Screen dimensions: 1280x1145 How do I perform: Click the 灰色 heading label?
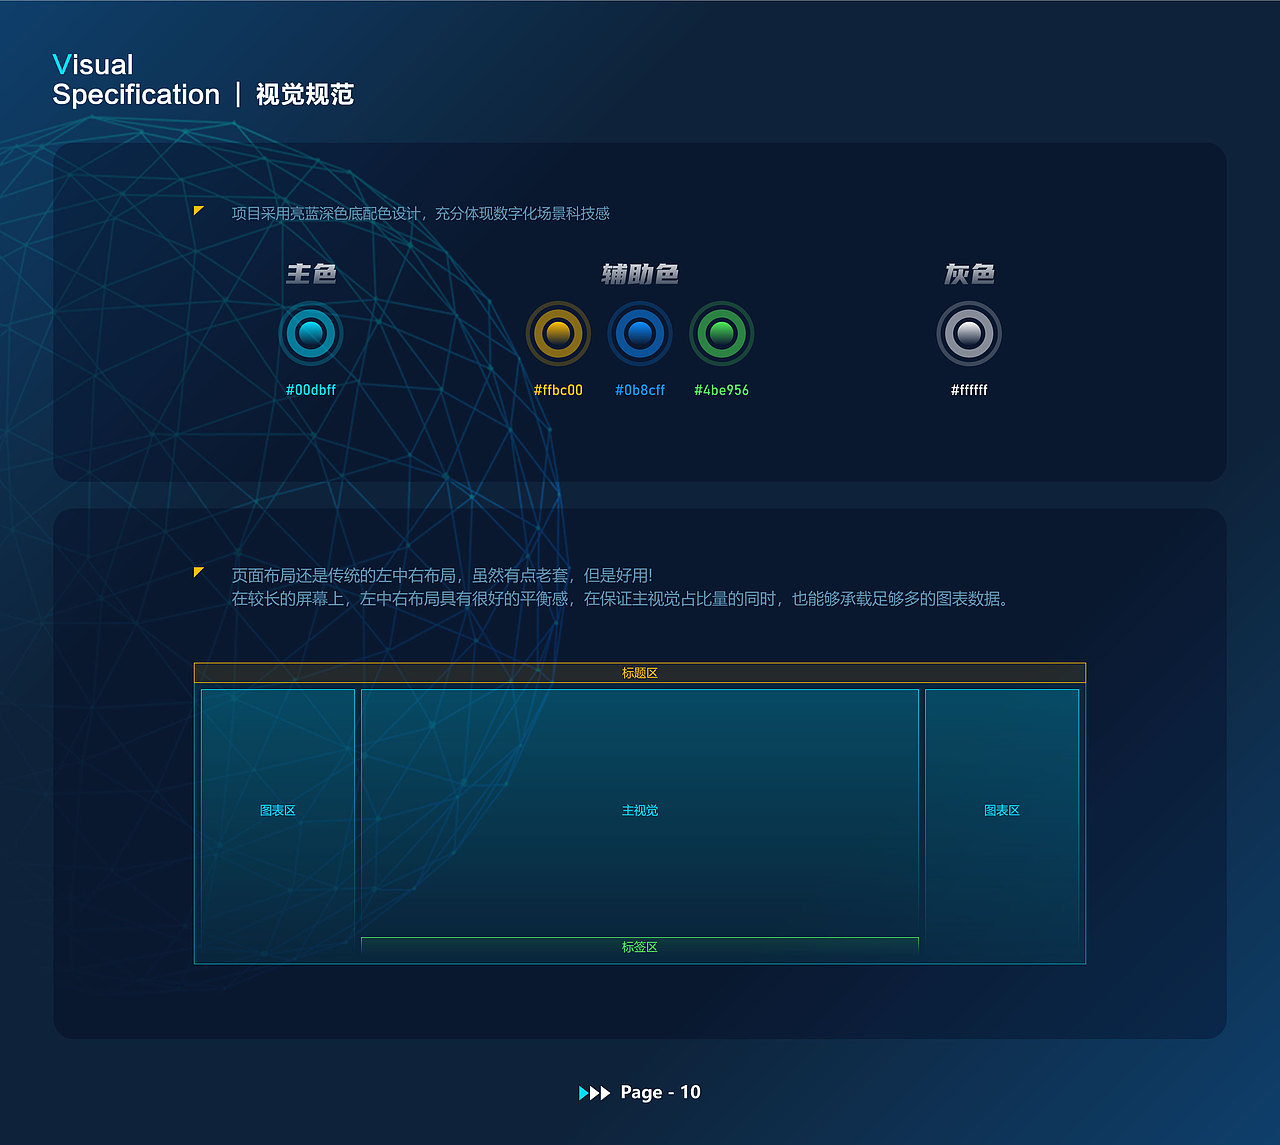click(x=967, y=273)
